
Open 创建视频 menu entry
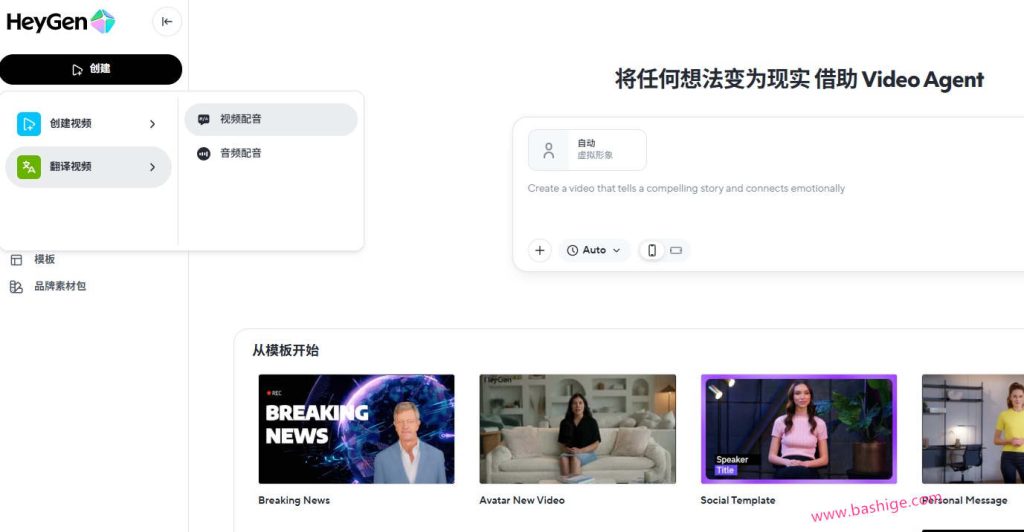(88, 124)
